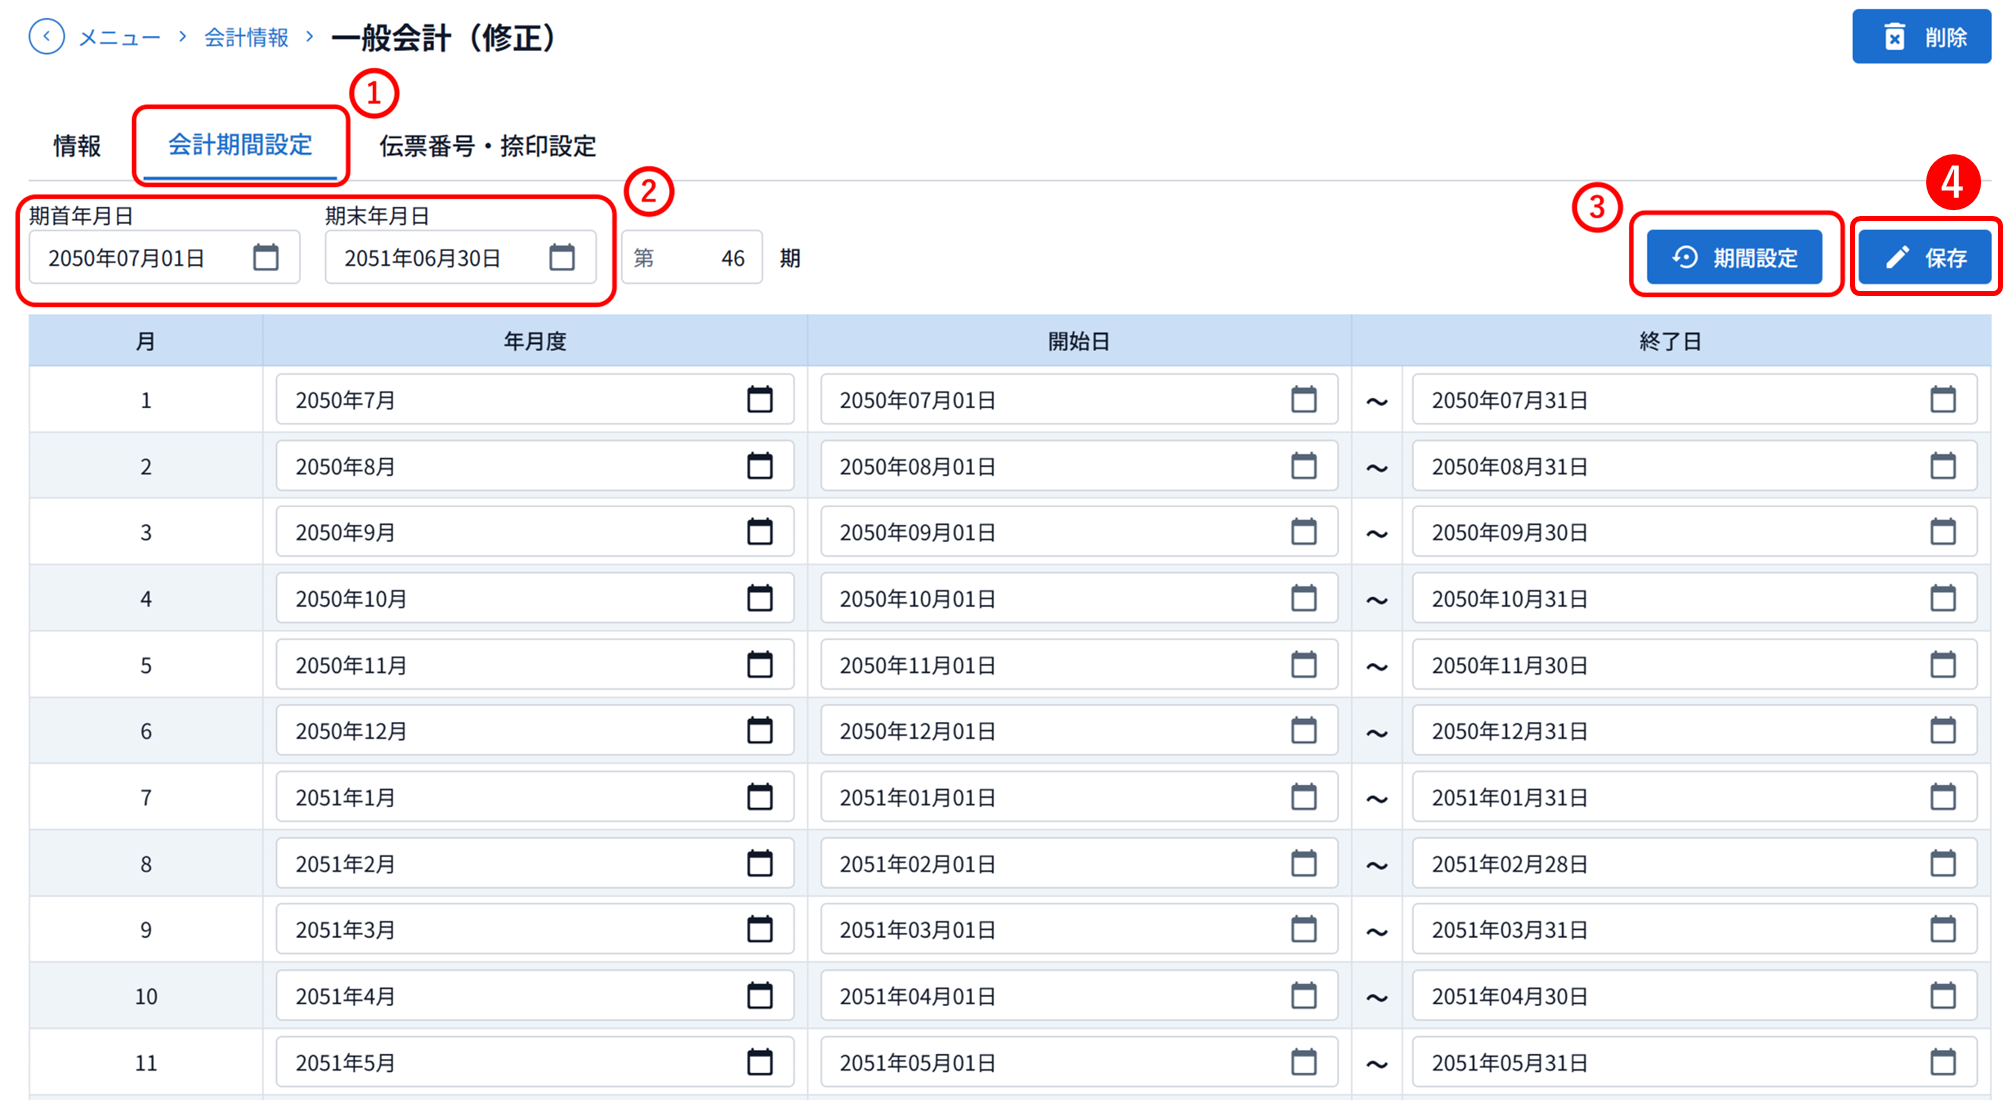
Task: Click month number 7 row cell
Action: pos(146,797)
